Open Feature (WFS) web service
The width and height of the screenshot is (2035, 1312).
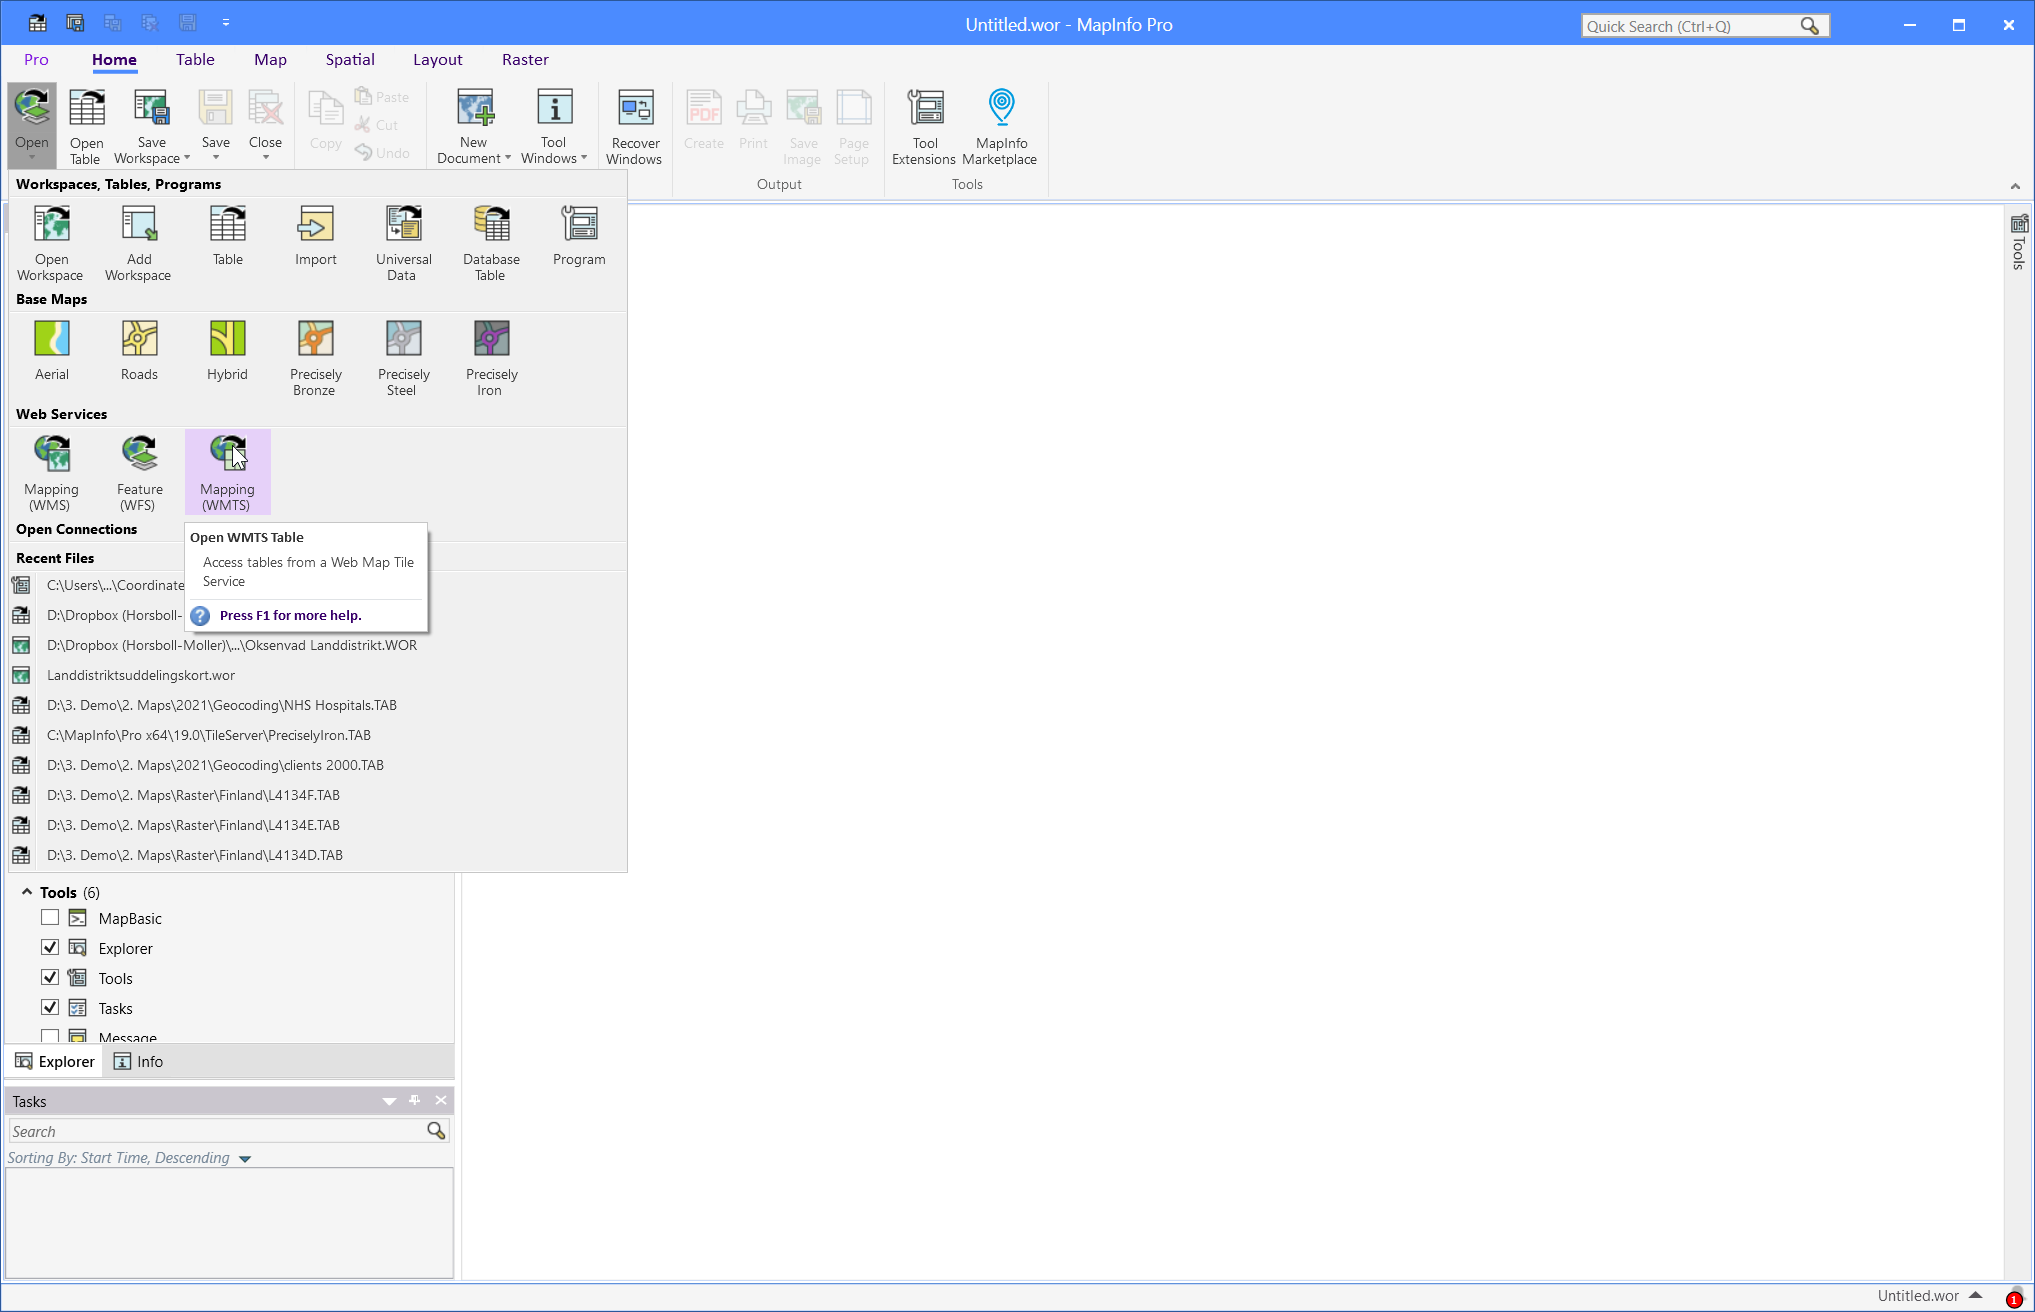click(139, 473)
